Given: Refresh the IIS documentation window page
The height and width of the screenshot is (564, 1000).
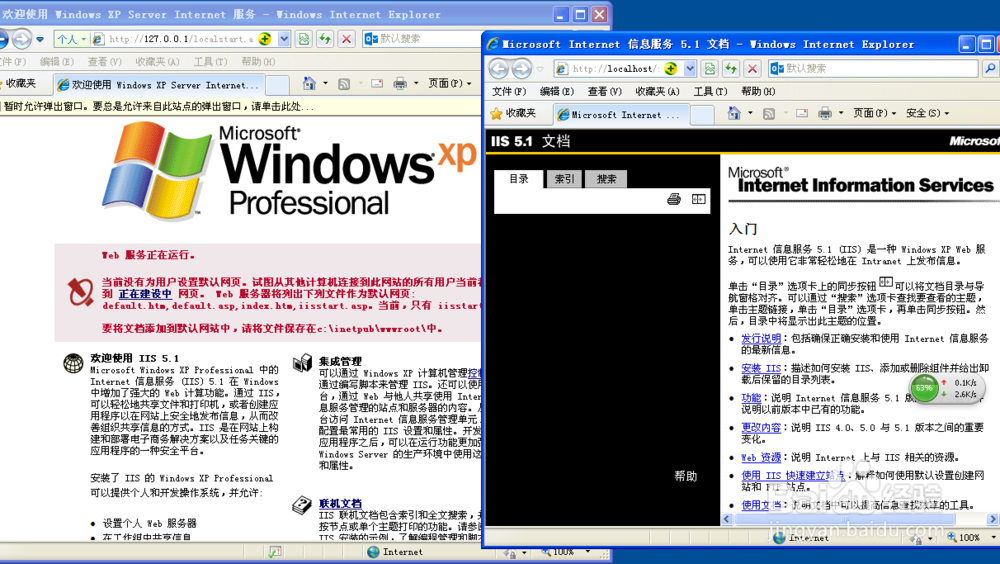Looking at the screenshot, I should (731, 68).
